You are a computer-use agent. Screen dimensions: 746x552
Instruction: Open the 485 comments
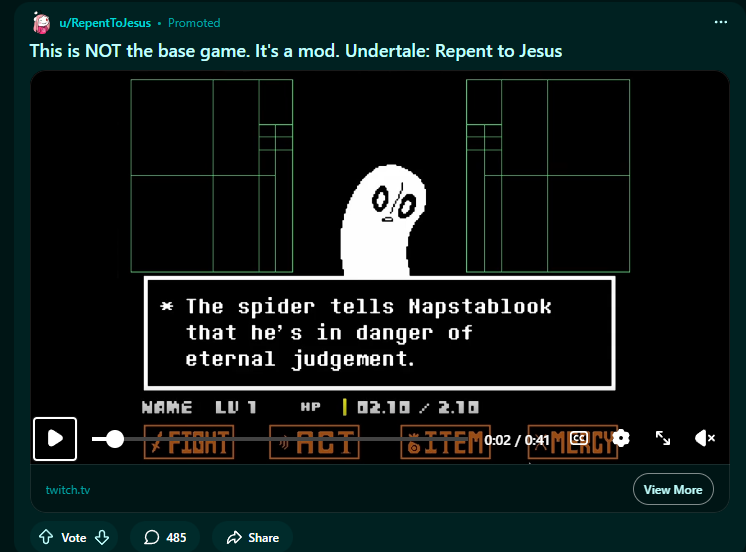(x=165, y=537)
